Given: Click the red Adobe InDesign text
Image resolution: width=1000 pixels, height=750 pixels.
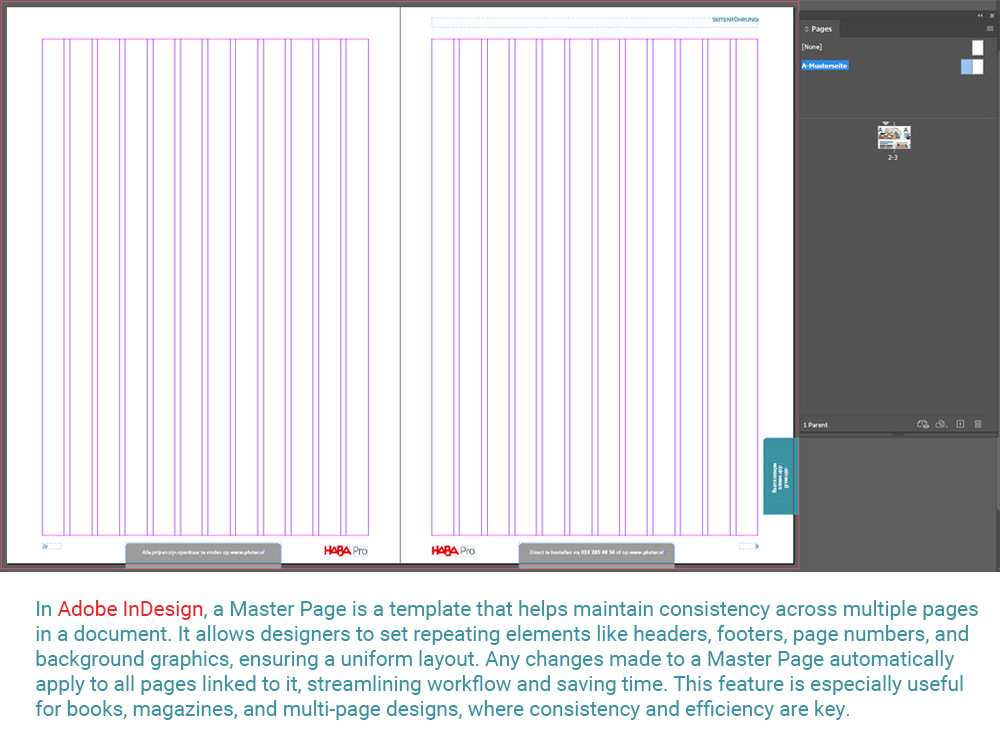Looking at the screenshot, I should click(x=130, y=609).
